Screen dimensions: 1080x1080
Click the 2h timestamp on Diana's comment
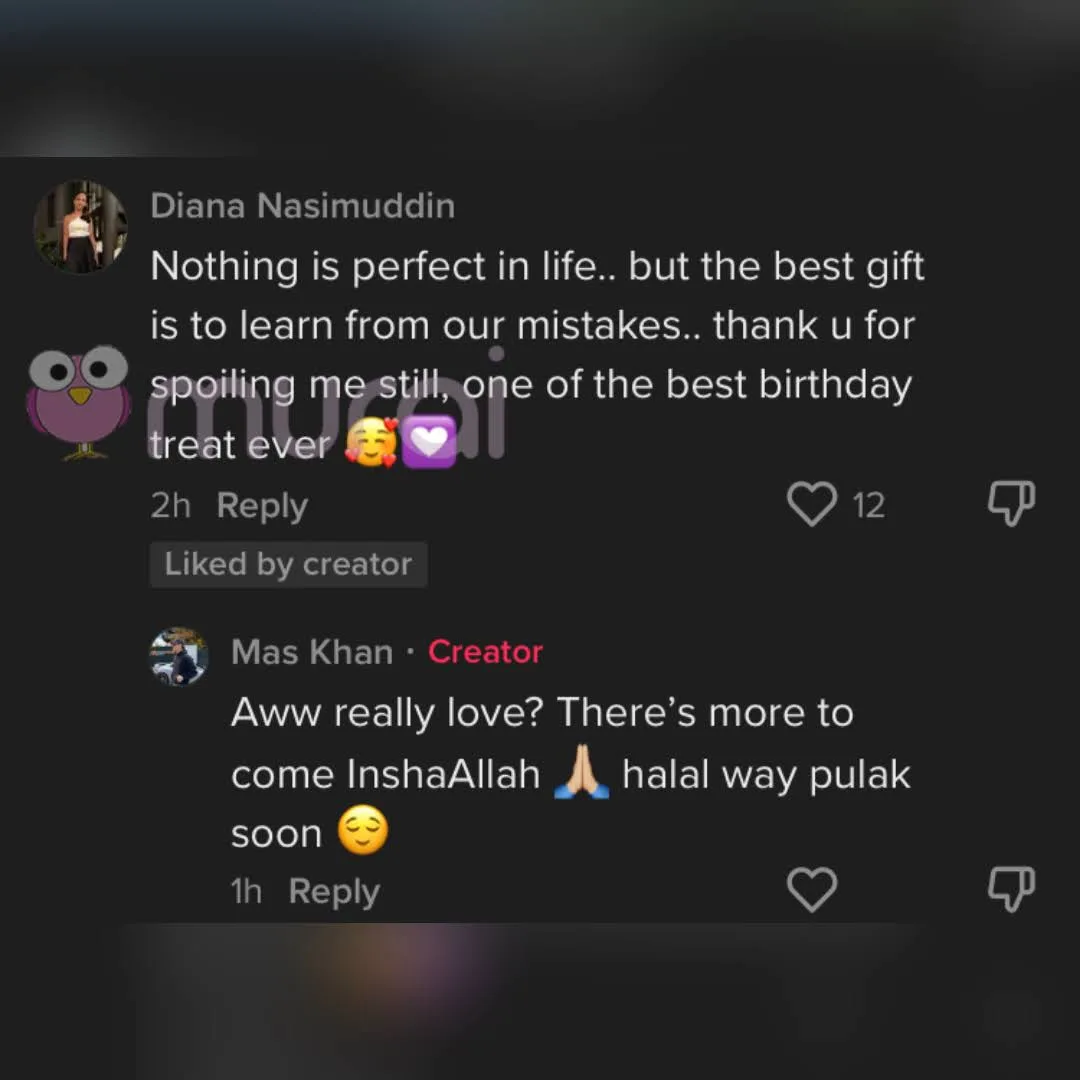point(170,506)
